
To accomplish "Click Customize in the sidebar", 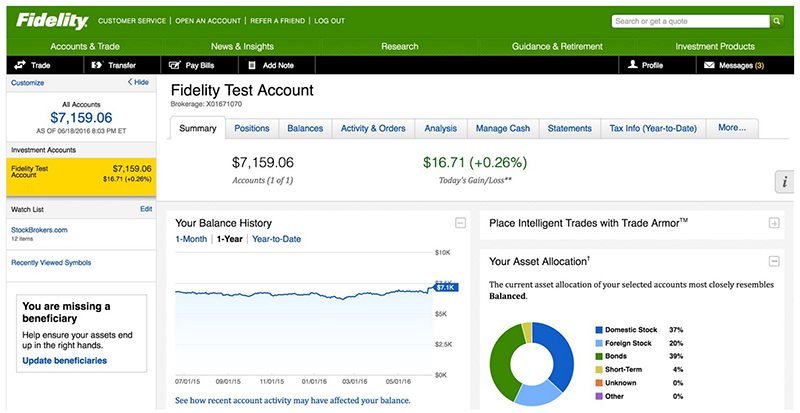I will 28,83.
